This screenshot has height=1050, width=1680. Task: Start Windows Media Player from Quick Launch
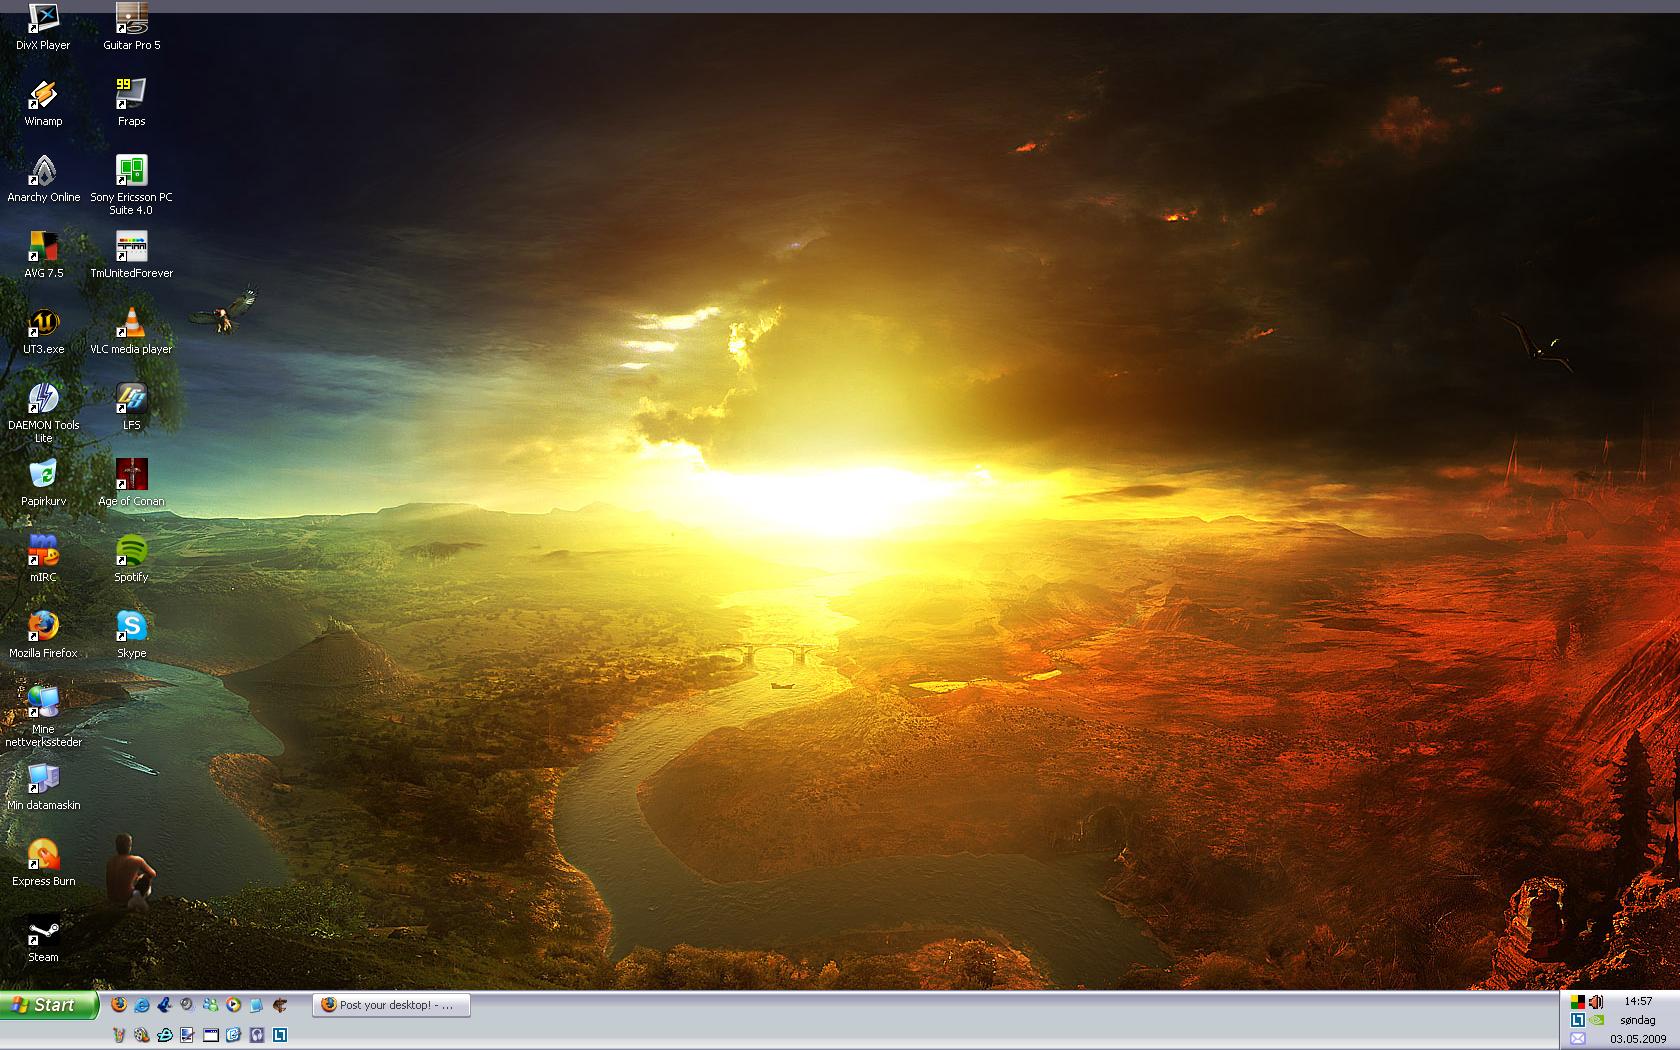click(x=233, y=1004)
